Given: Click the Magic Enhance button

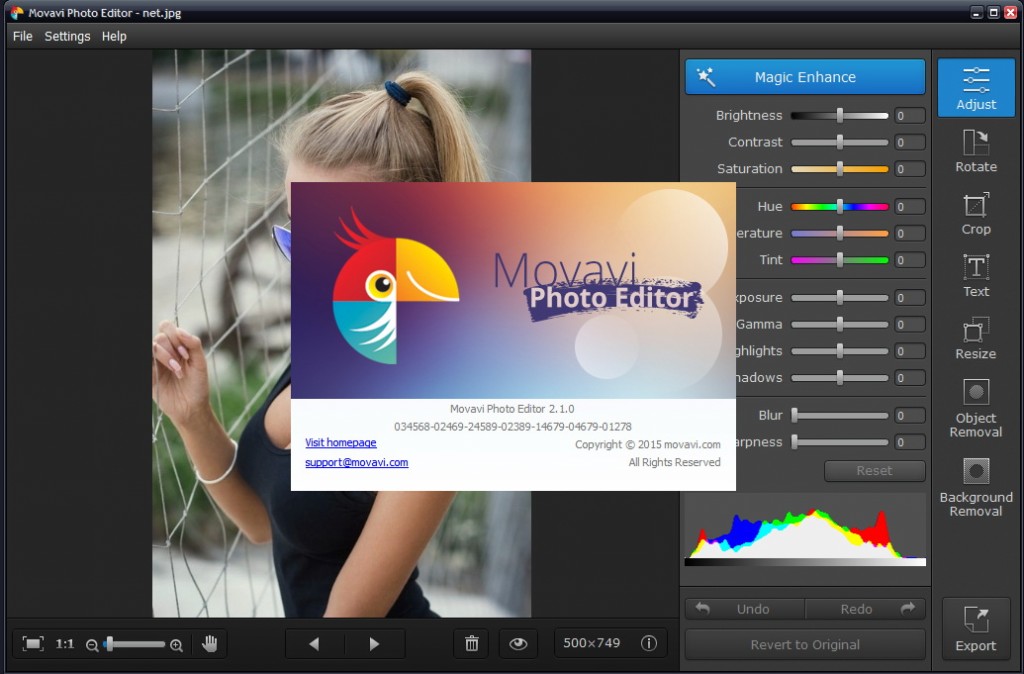Looking at the screenshot, I should point(805,77).
